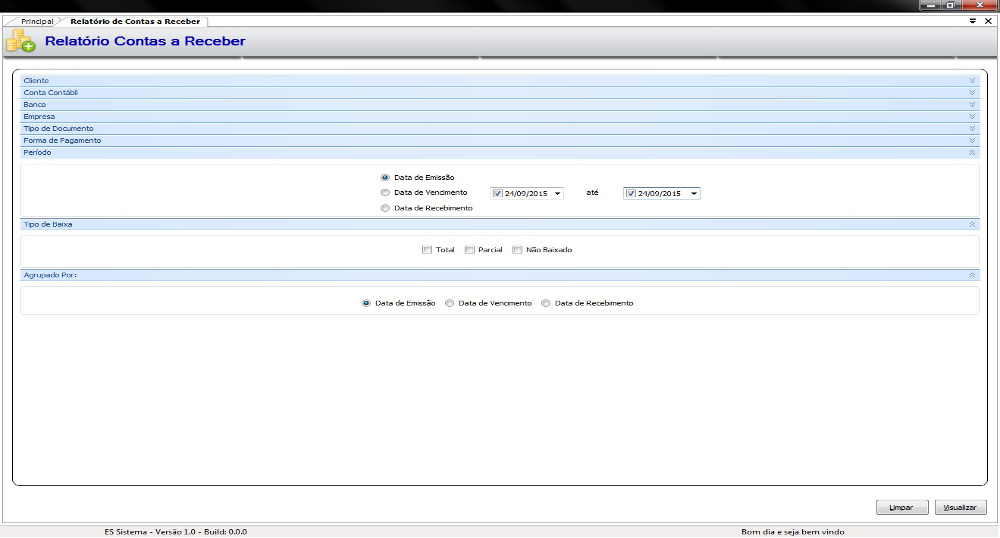The width and height of the screenshot is (1000, 538).
Task: Open the end date calendar dropdown
Action: 693,193
